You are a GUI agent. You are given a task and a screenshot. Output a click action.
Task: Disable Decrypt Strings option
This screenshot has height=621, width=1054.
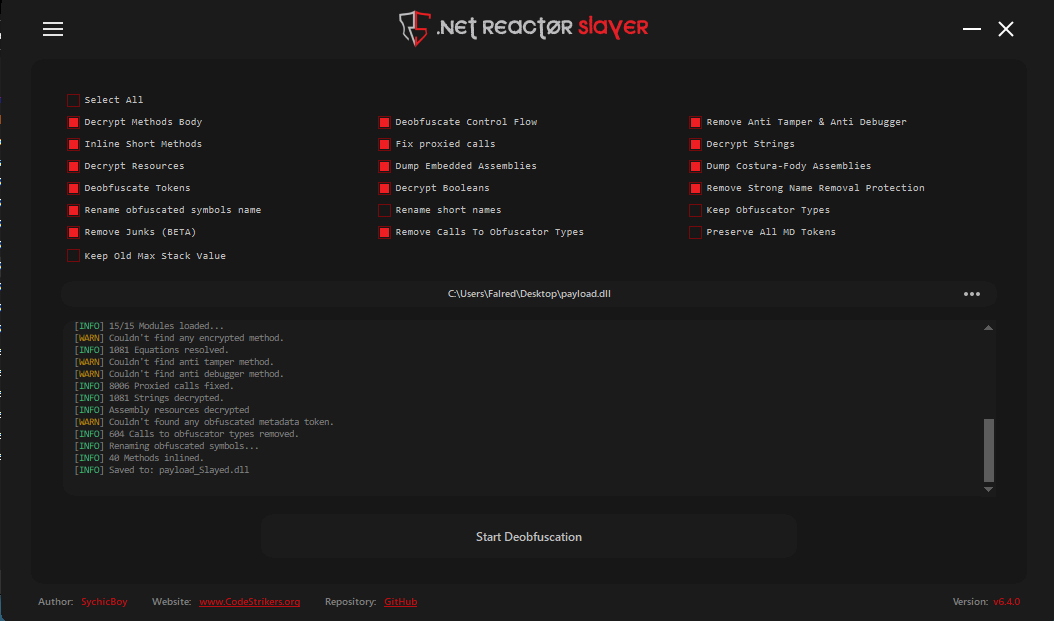pyautogui.click(x=695, y=143)
